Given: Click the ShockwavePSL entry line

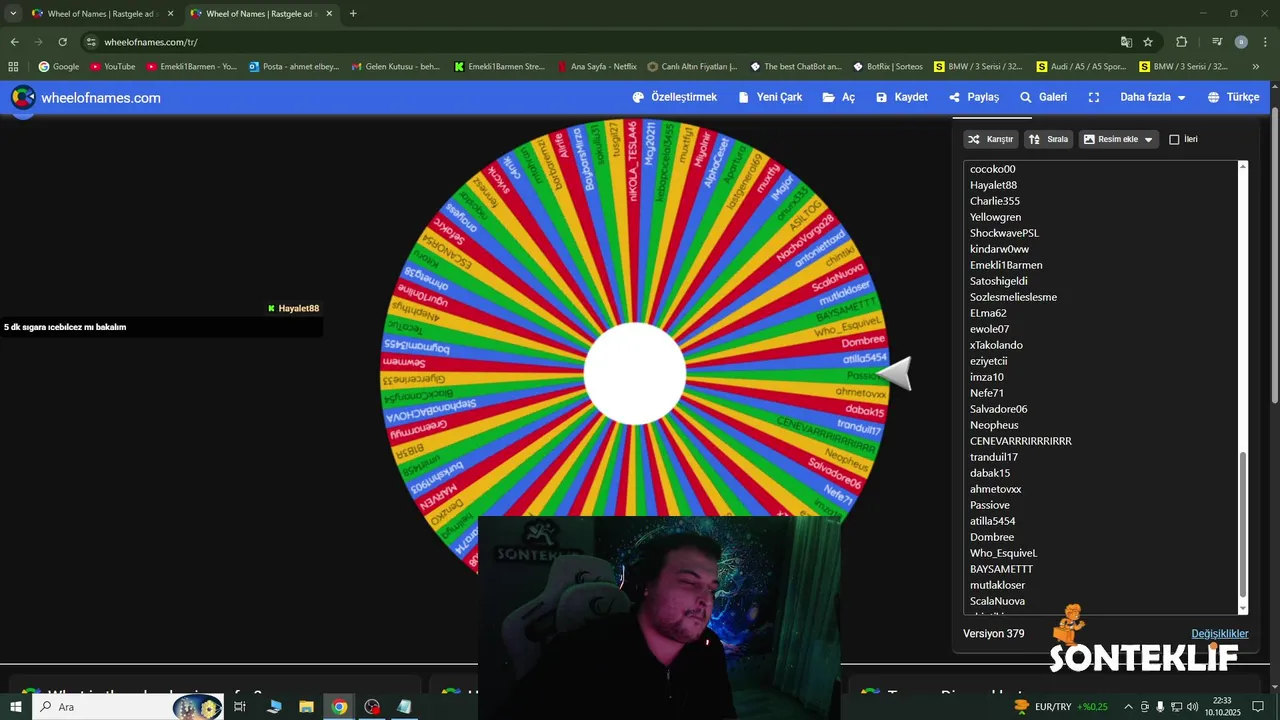Looking at the screenshot, I should point(1004,233).
